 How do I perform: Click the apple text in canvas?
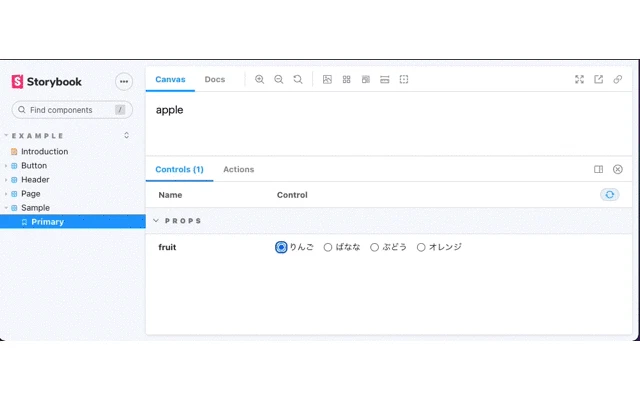tap(169, 110)
